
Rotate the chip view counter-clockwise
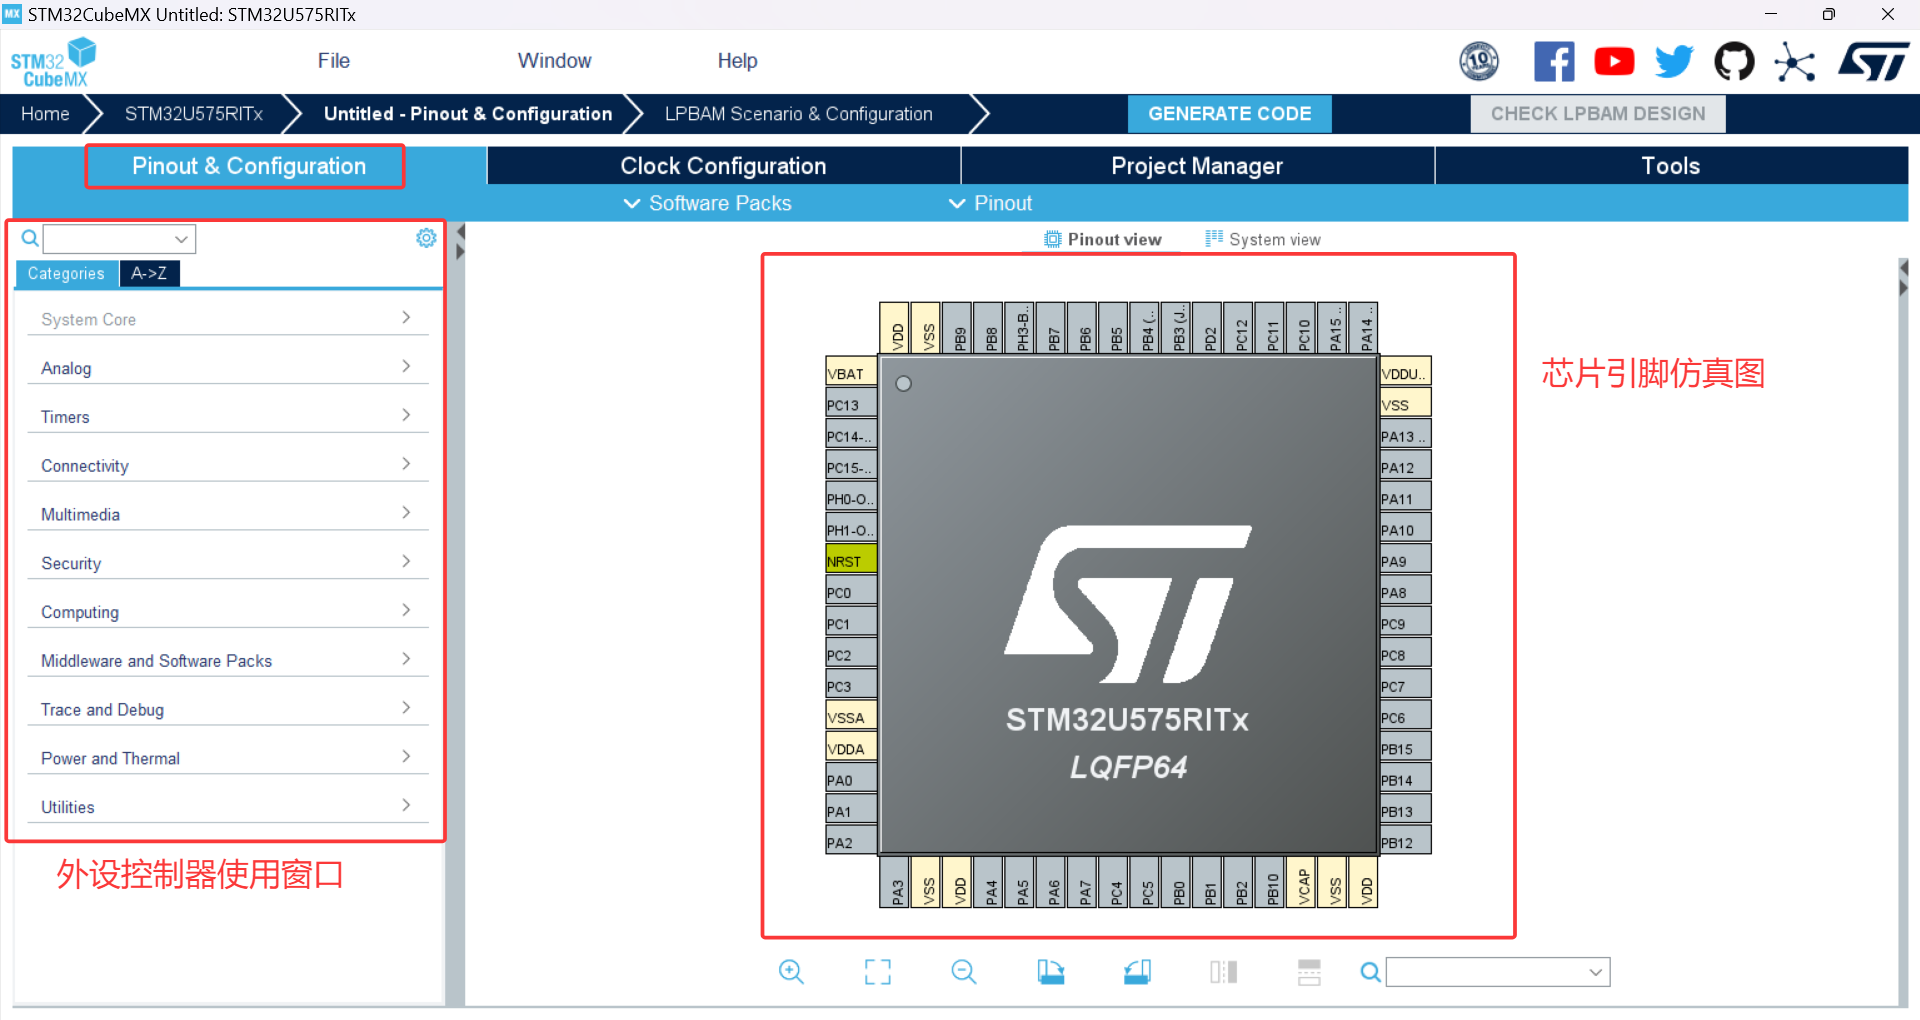pyautogui.click(x=1137, y=971)
